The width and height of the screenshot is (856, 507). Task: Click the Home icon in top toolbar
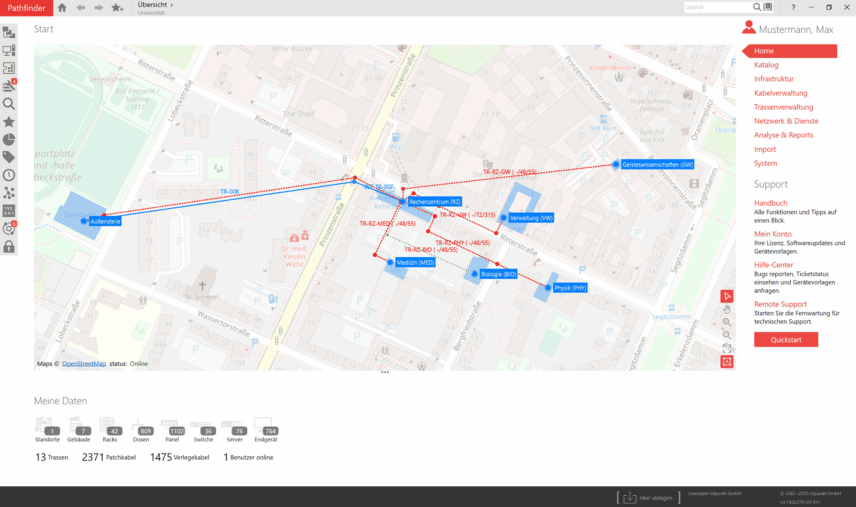point(62,8)
